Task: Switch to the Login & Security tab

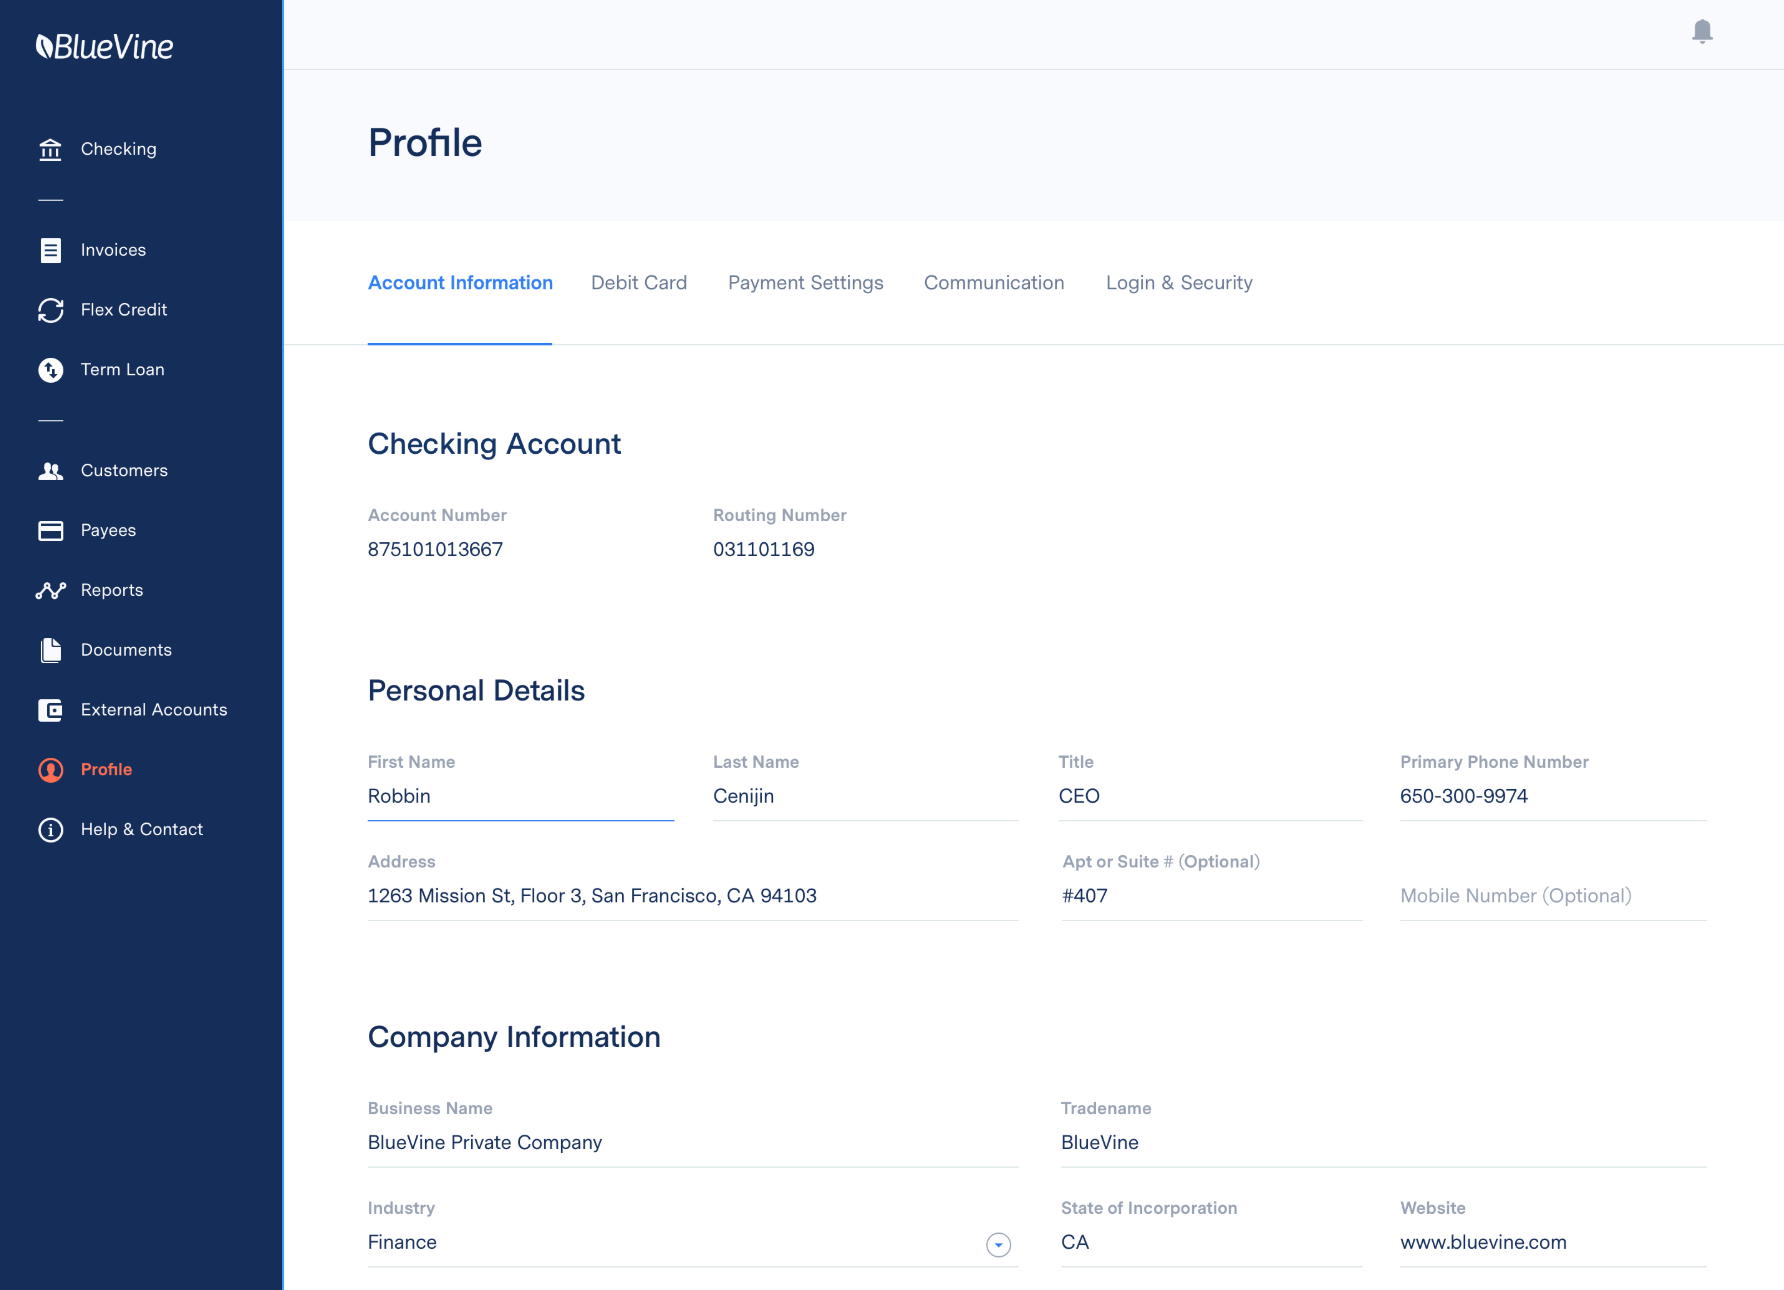Action: point(1179,283)
